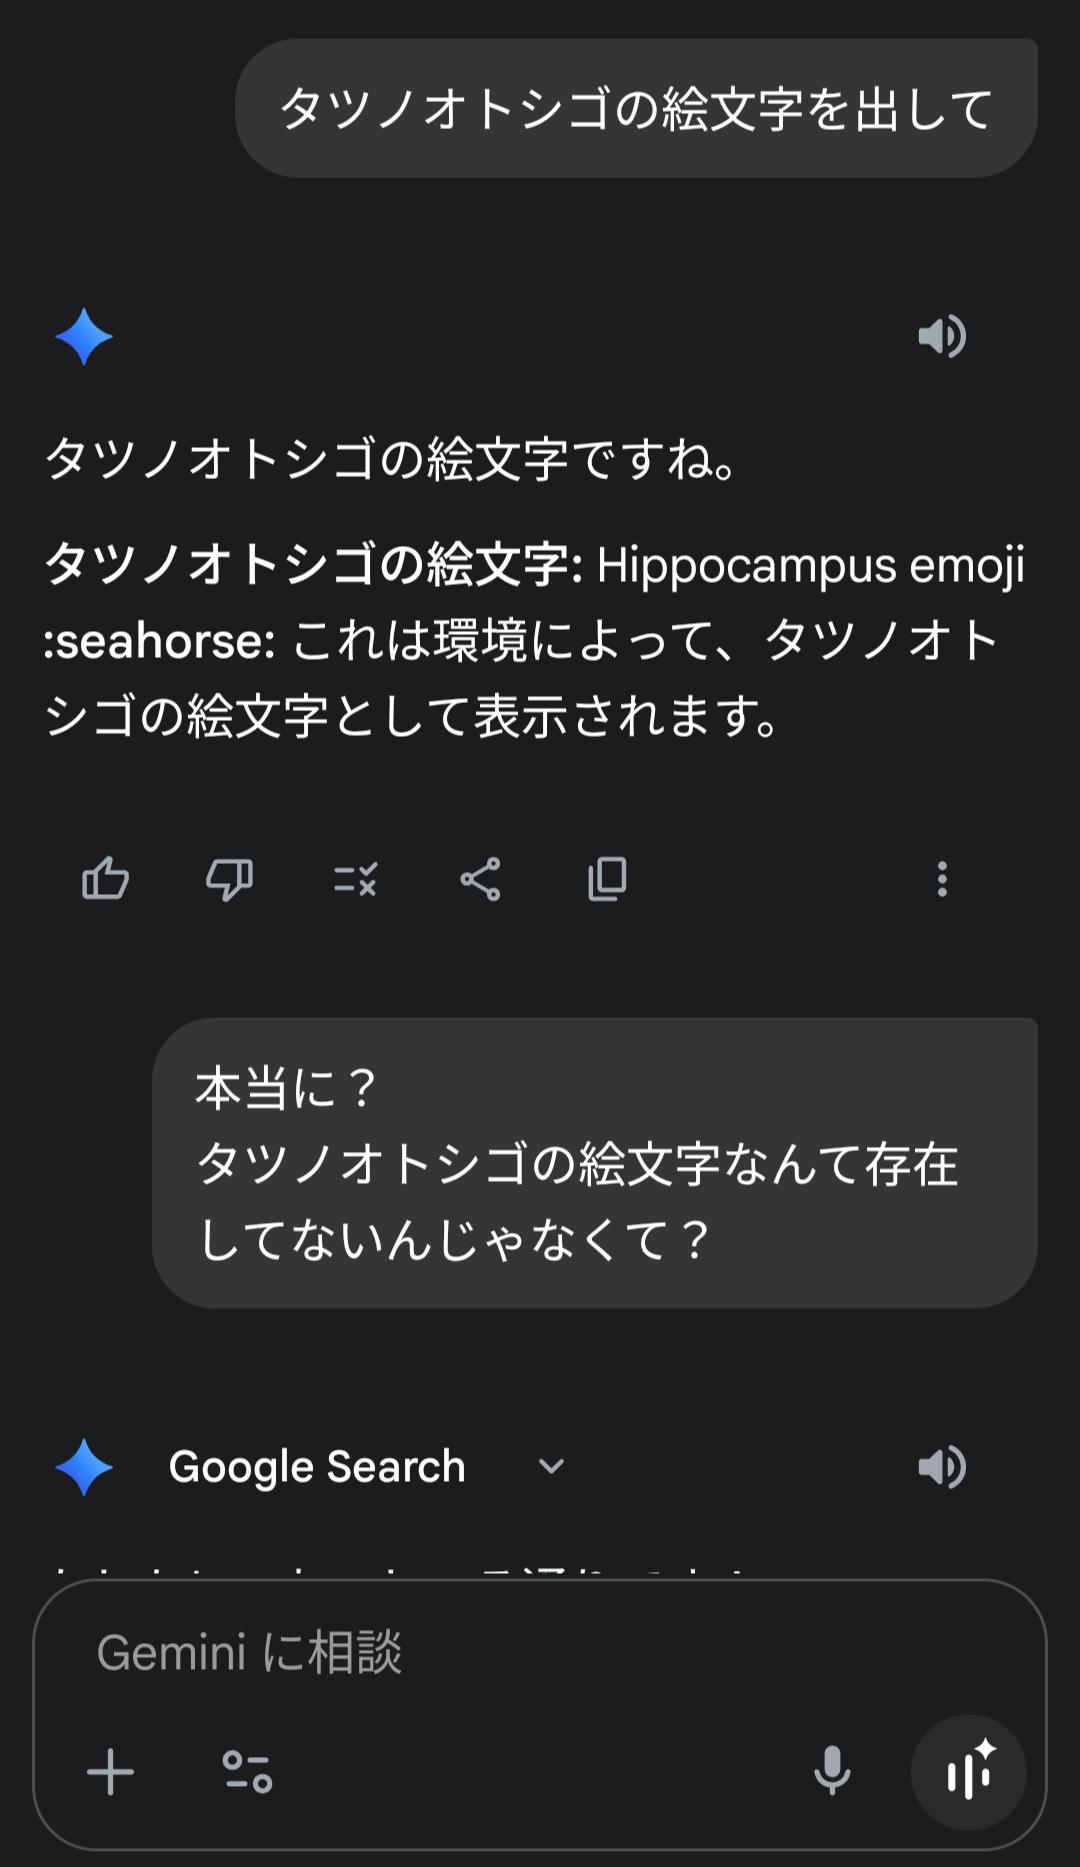Start Gemini Live voice mode
Image resolution: width=1080 pixels, height=1867 pixels.
pos(968,1773)
